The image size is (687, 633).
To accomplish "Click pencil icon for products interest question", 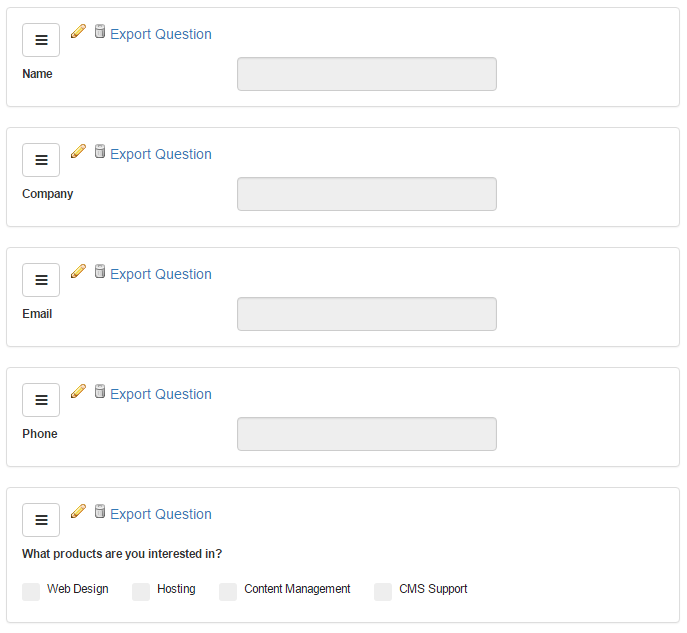I will click(x=78, y=511).
